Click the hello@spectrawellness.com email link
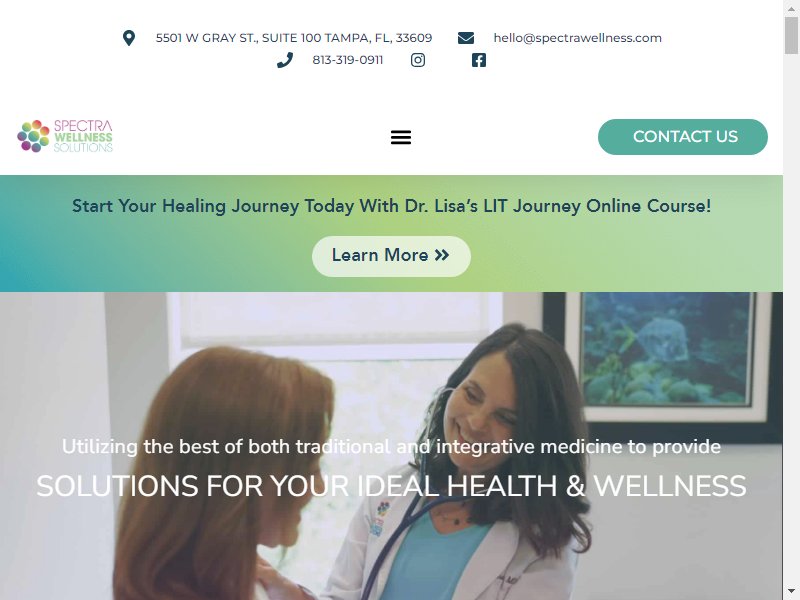This screenshot has height=600, width=800. tap(578, 38)
